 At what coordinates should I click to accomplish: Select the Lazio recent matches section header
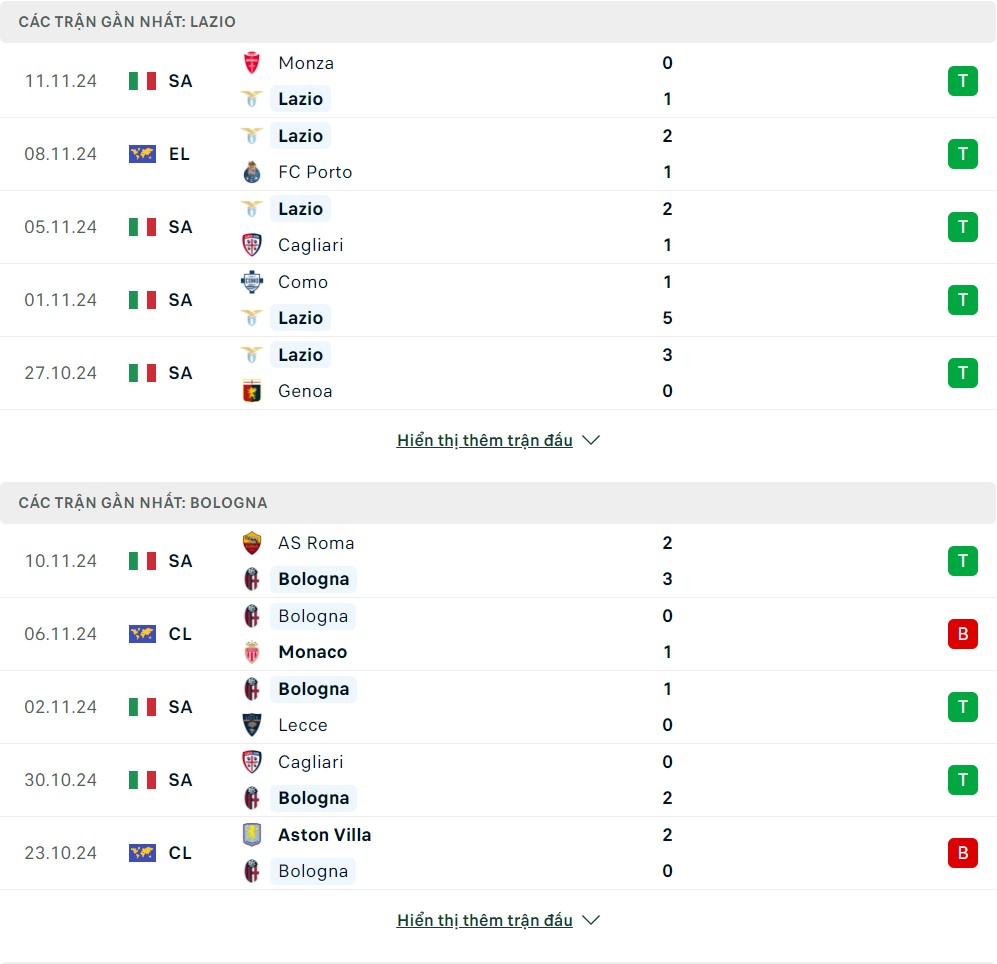tap(127, 21)
